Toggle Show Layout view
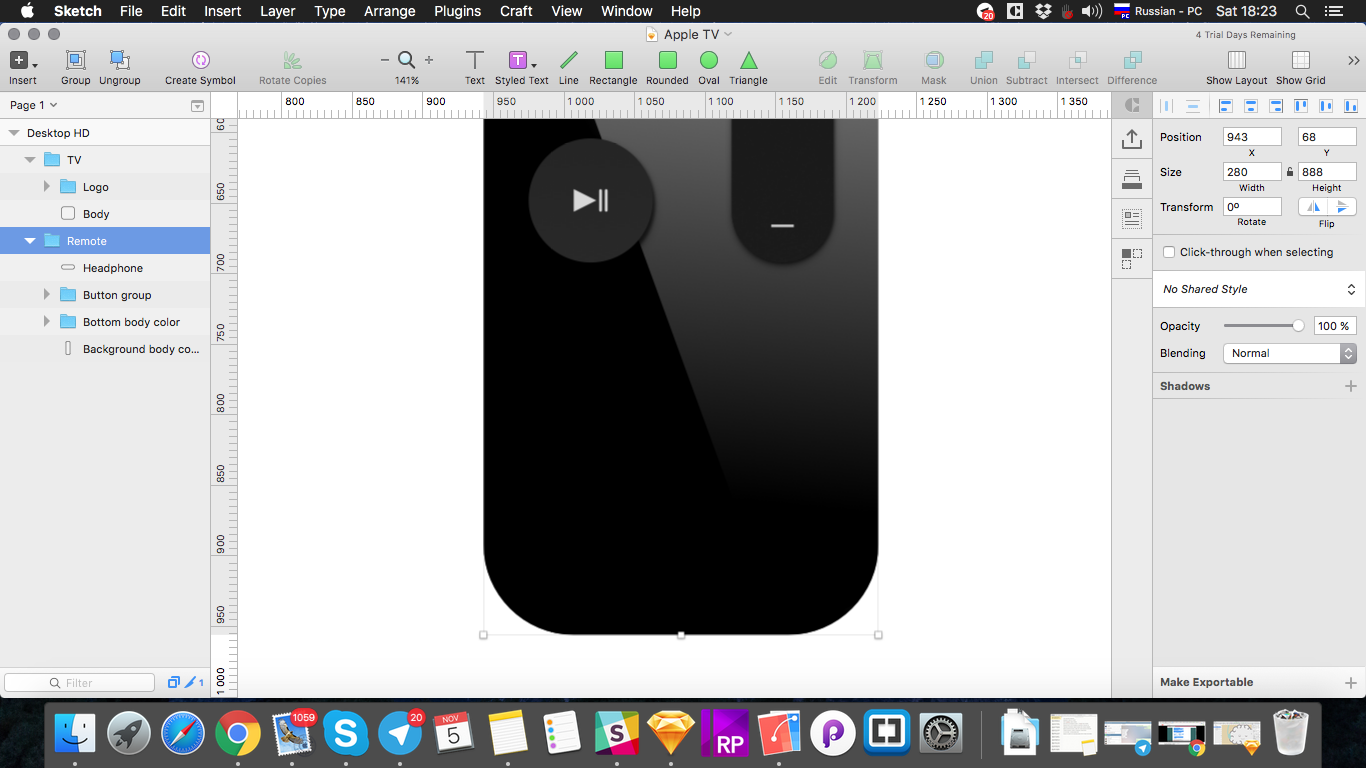The width and height of the screenshot is (1366, 768). 1236,61
